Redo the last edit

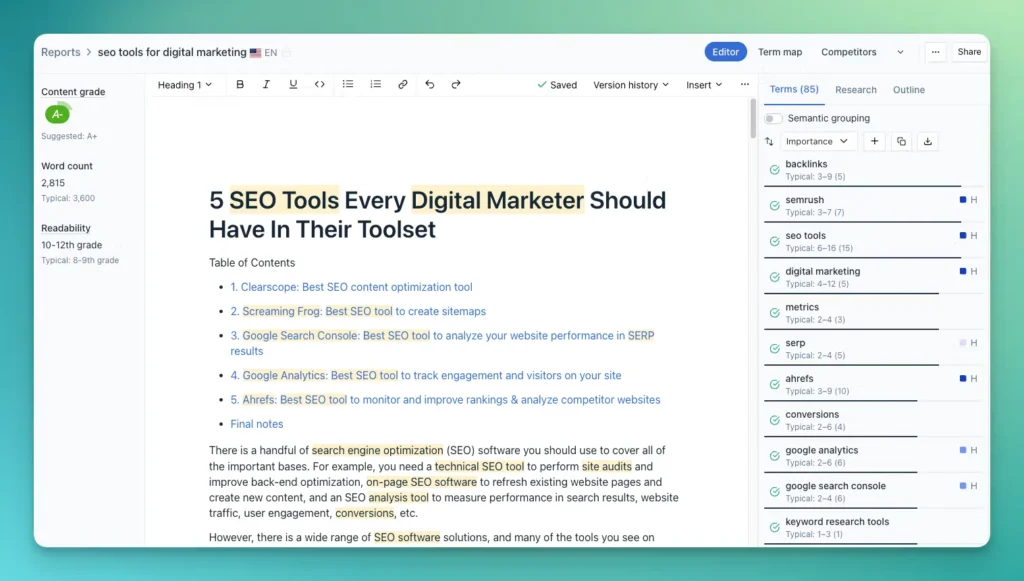[456, 84]
